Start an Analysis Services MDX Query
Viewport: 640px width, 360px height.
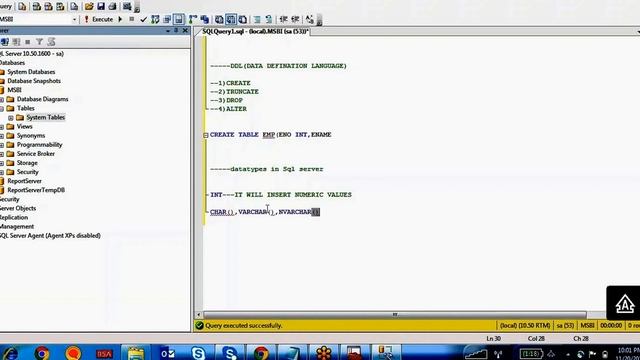[37, 7]
